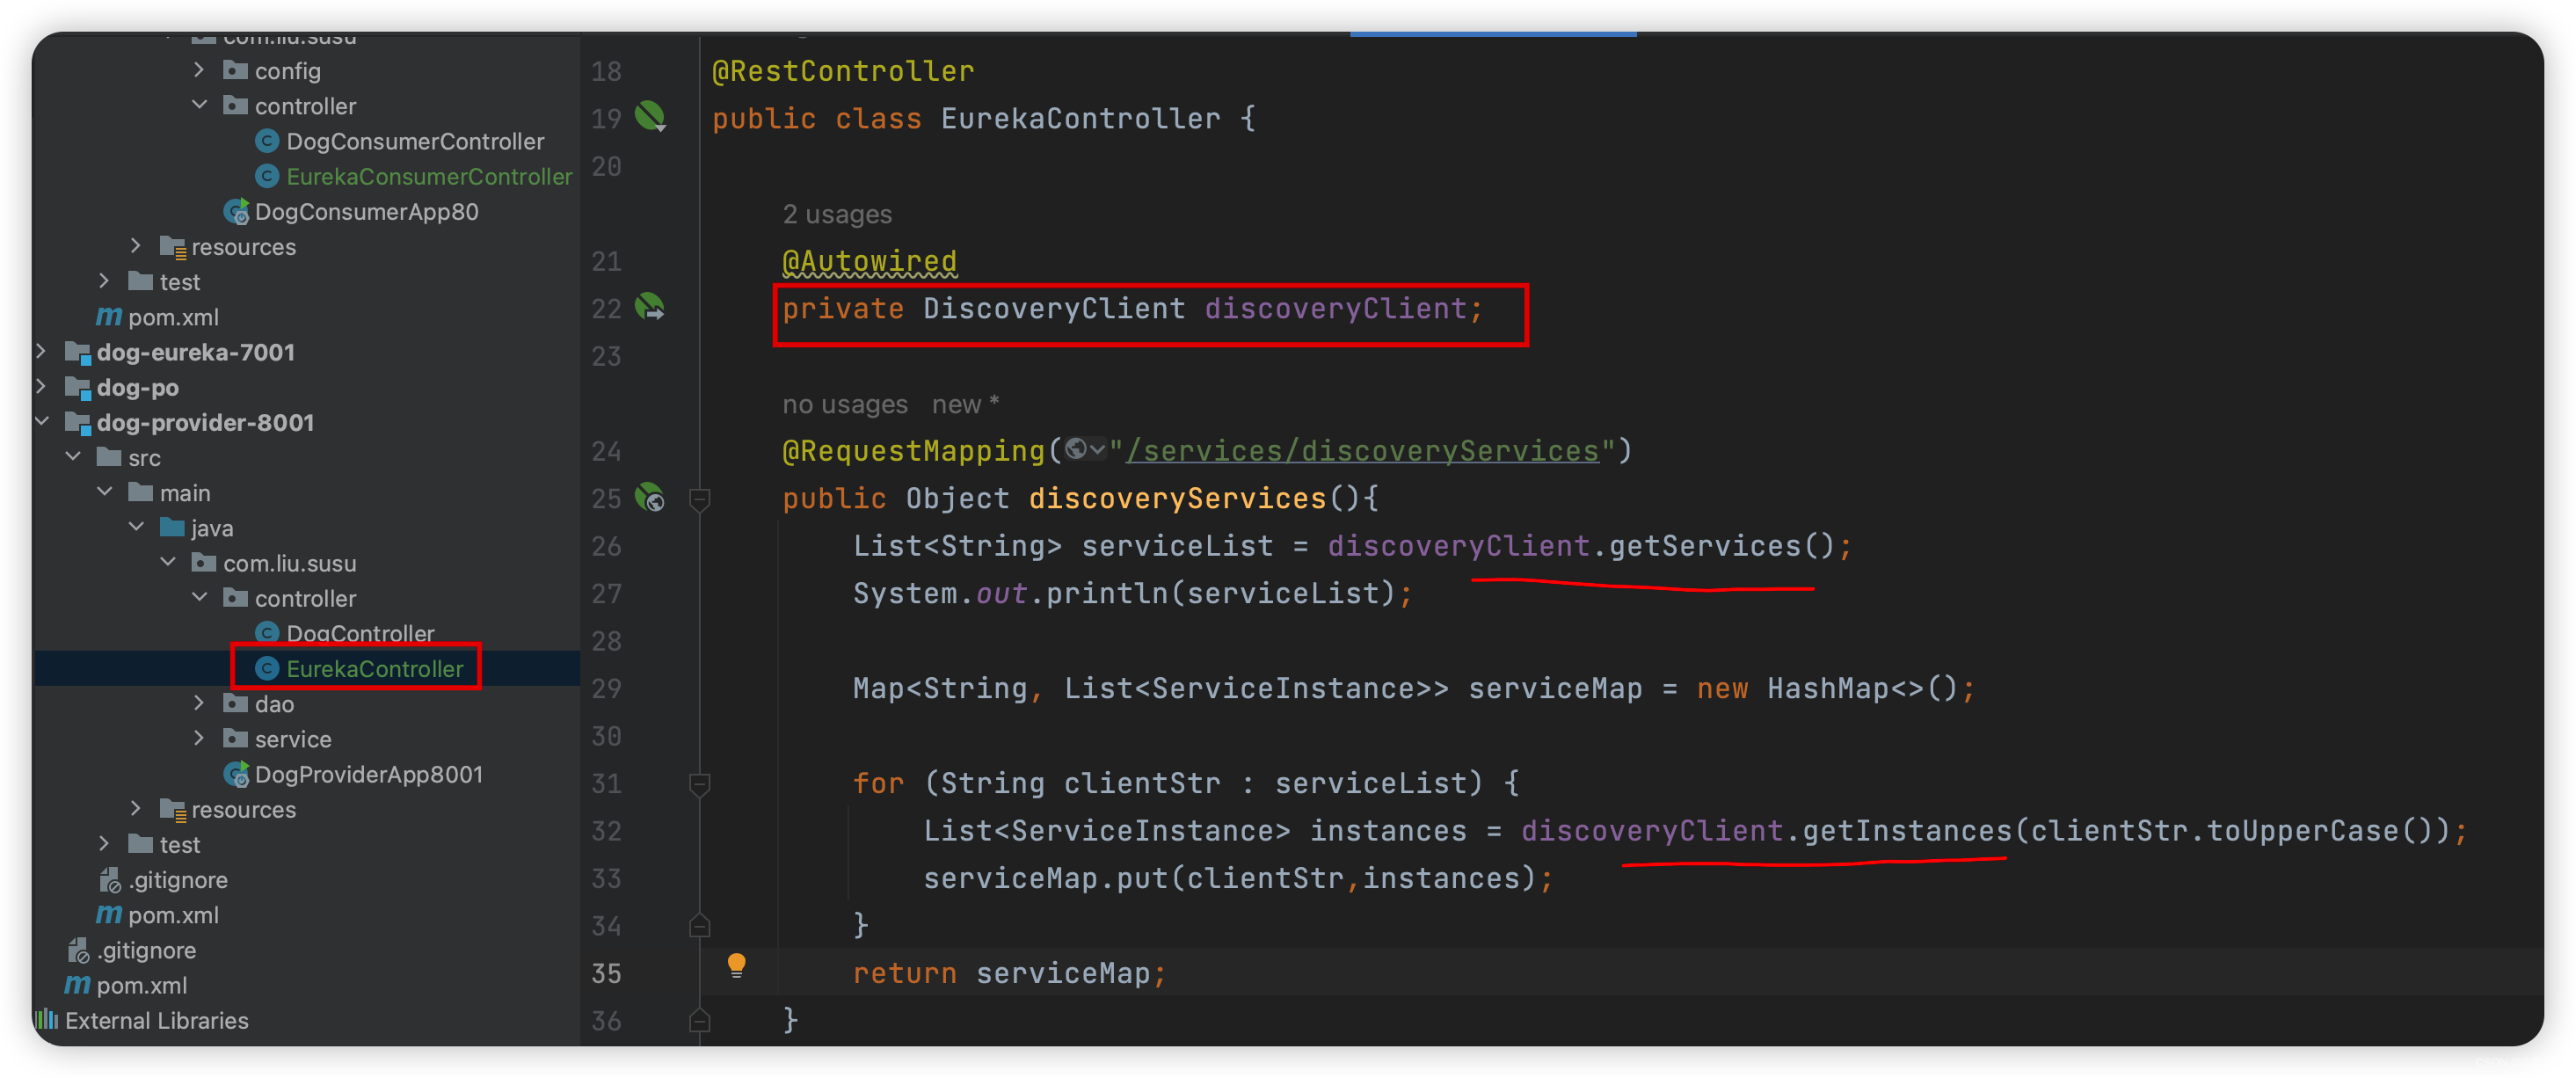
Task: Select EurekaController in project tree
Action: 374,668
